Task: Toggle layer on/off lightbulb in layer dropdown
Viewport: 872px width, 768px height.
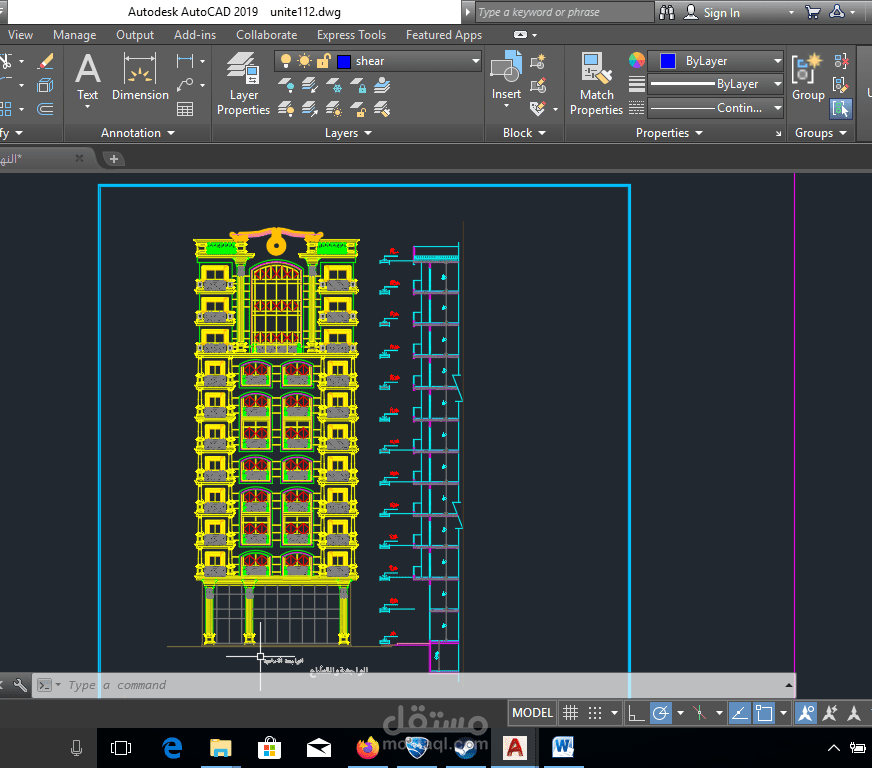Action: pyautogui.click(x=285, y=61)
